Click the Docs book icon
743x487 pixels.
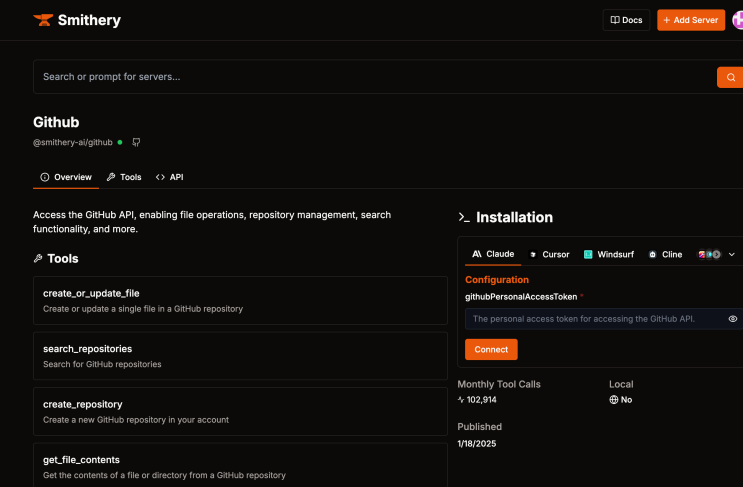[x=615, y=20]
